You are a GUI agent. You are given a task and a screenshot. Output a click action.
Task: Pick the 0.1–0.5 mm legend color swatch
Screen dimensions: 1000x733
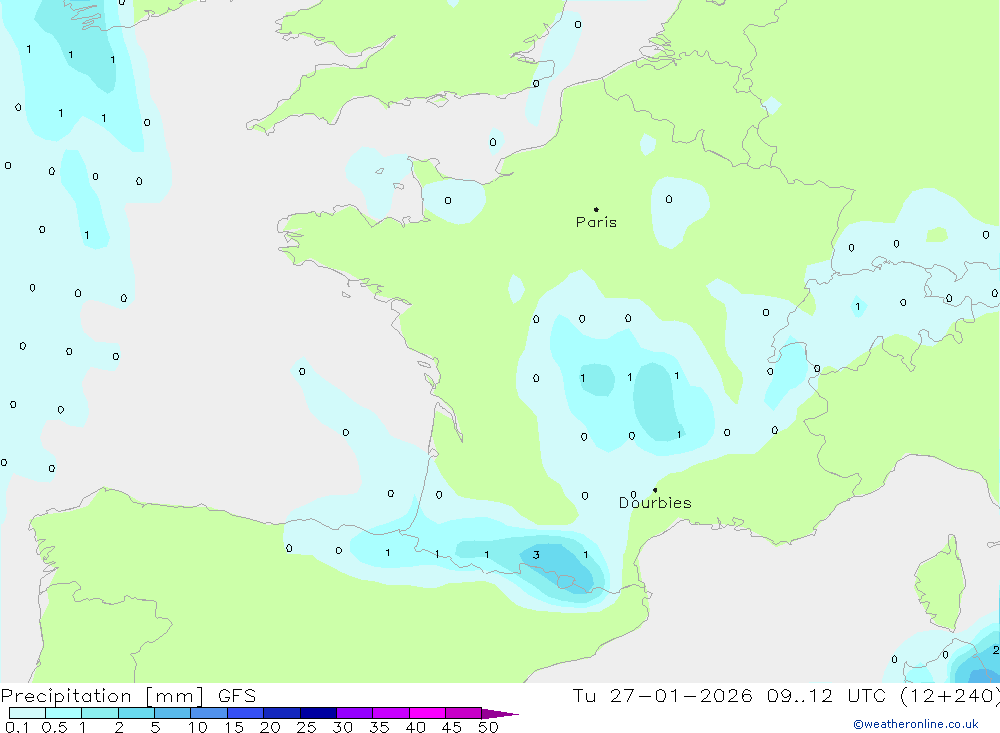tap(27, 713)
